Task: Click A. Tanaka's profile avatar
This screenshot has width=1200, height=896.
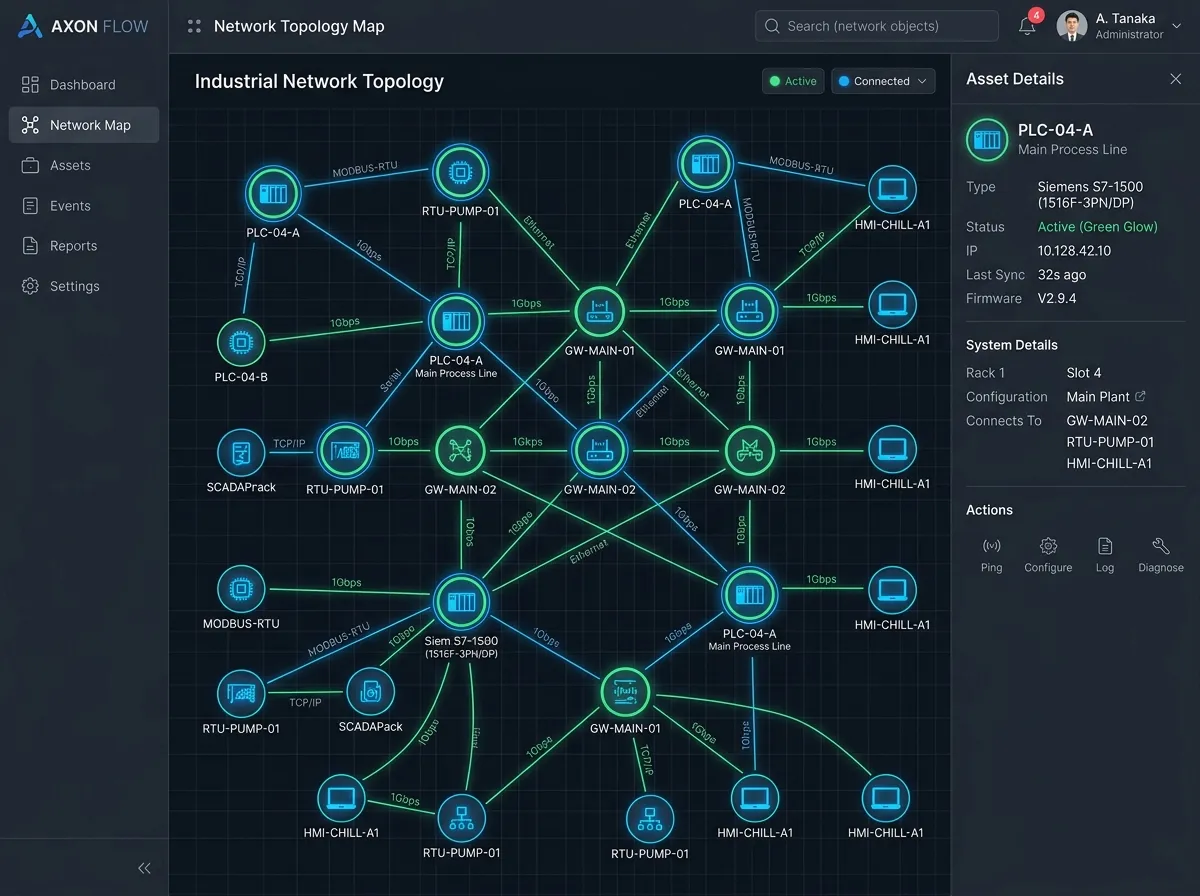Action: pos(1072,26)
